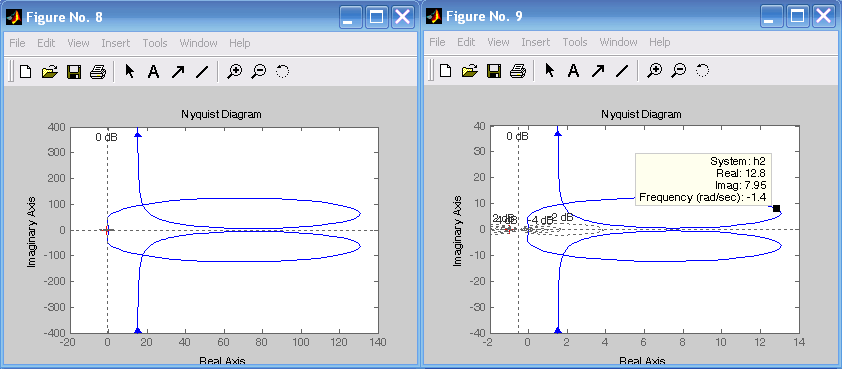This screenshot has height=369, width=842.
Task: Select Insert Arrow tool in Figure No. 9
Action: pos(598,70)
